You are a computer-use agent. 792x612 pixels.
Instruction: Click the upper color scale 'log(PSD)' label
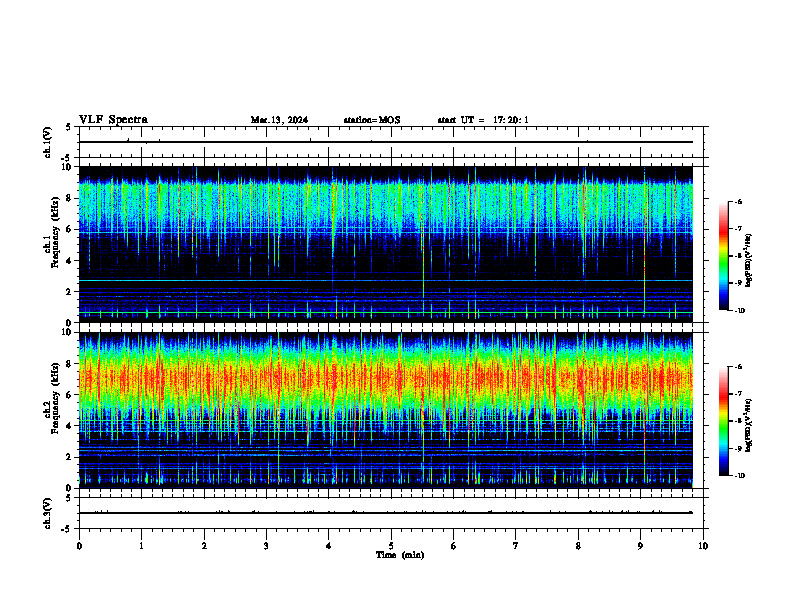coord(749,260)
